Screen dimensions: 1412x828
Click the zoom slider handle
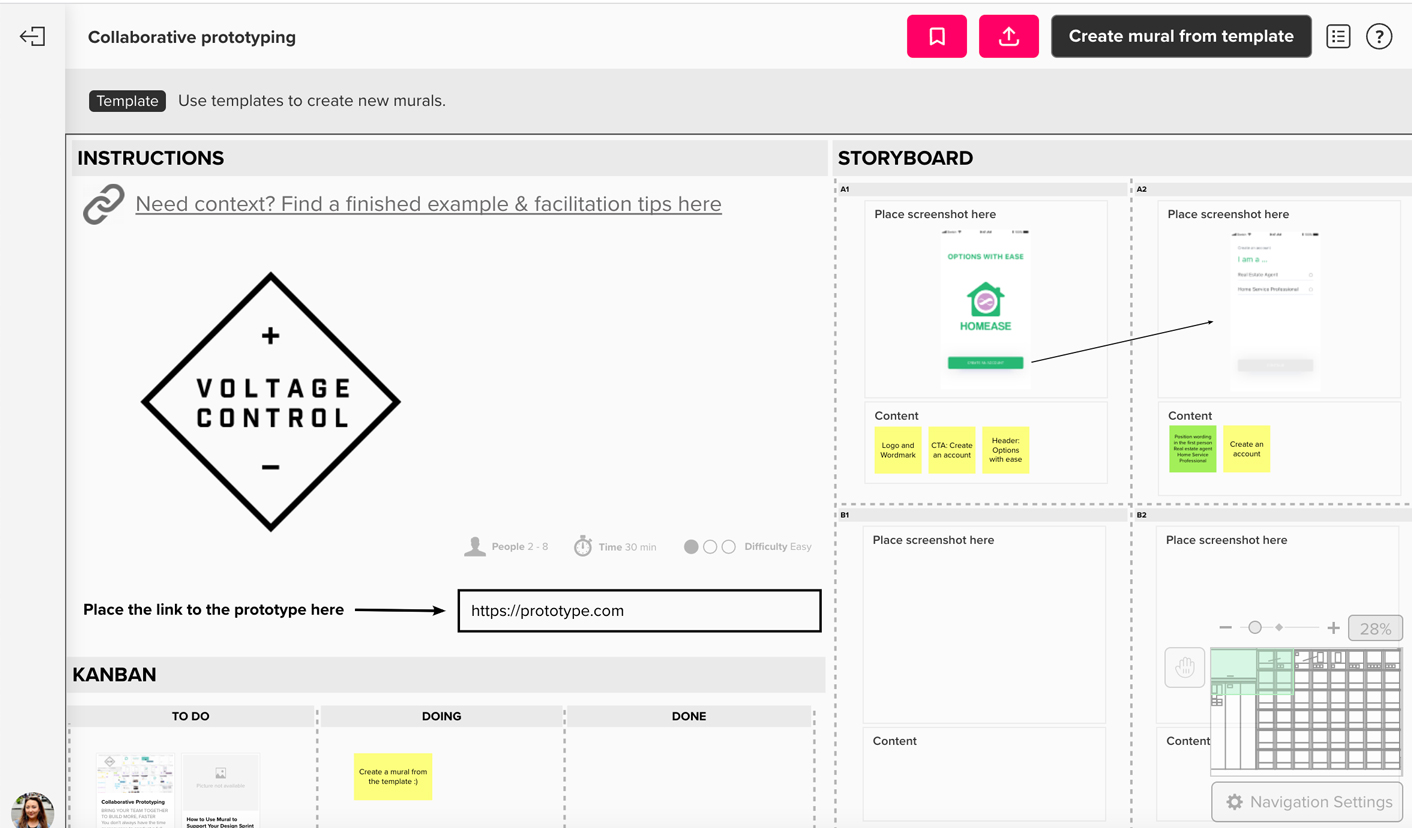click(x=1255, y=628)
